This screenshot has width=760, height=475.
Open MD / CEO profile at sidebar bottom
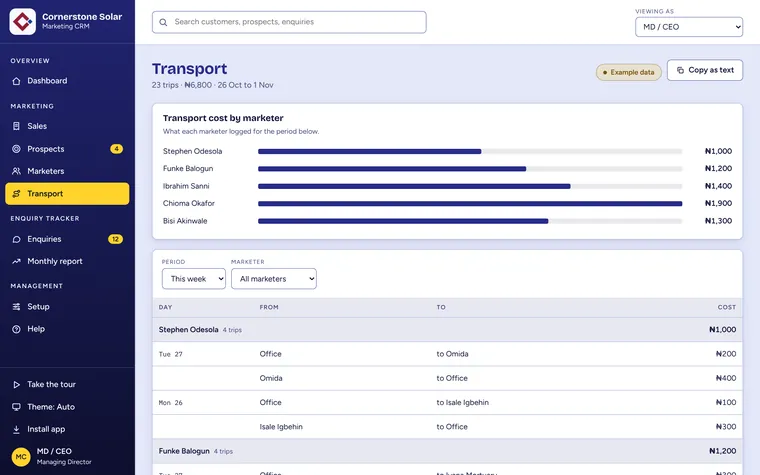[x=67, y=457]
